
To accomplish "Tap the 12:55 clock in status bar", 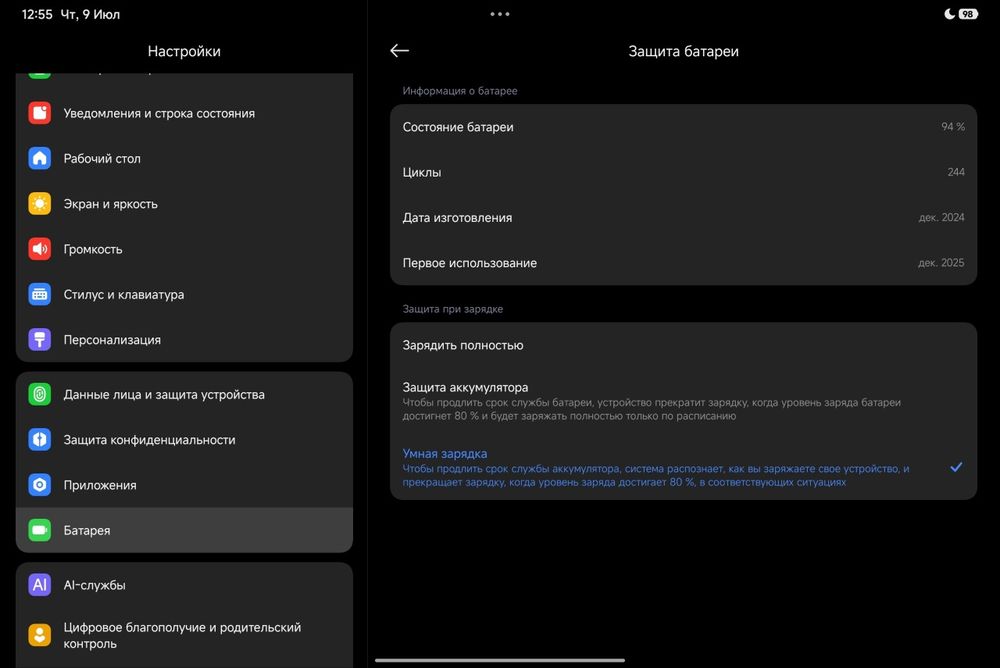I will (37, 14).
